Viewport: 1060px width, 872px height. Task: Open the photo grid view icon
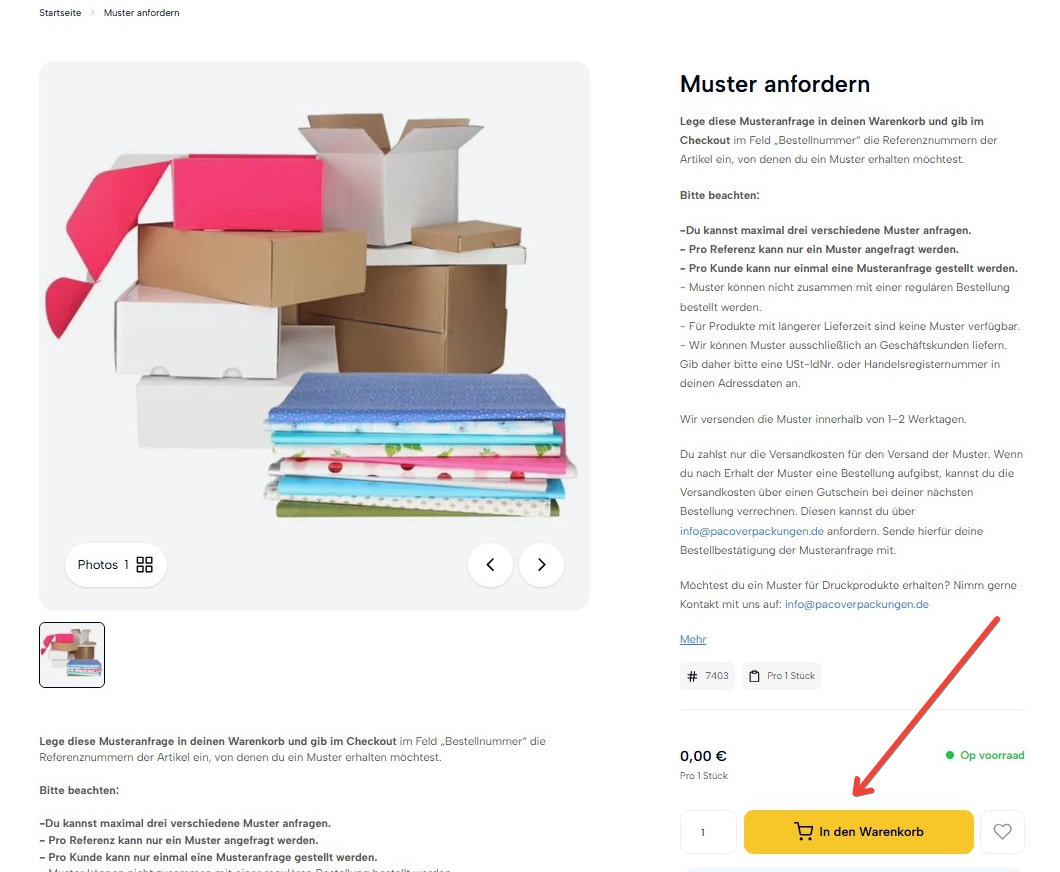pos(145,564)
